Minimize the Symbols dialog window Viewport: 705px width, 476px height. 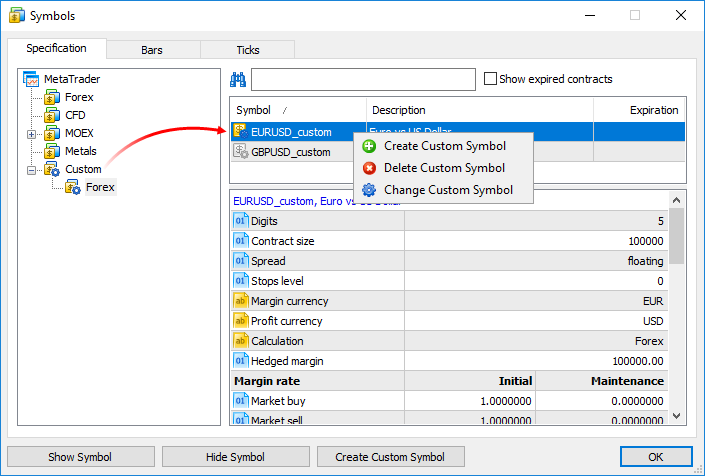pos(590,15)
